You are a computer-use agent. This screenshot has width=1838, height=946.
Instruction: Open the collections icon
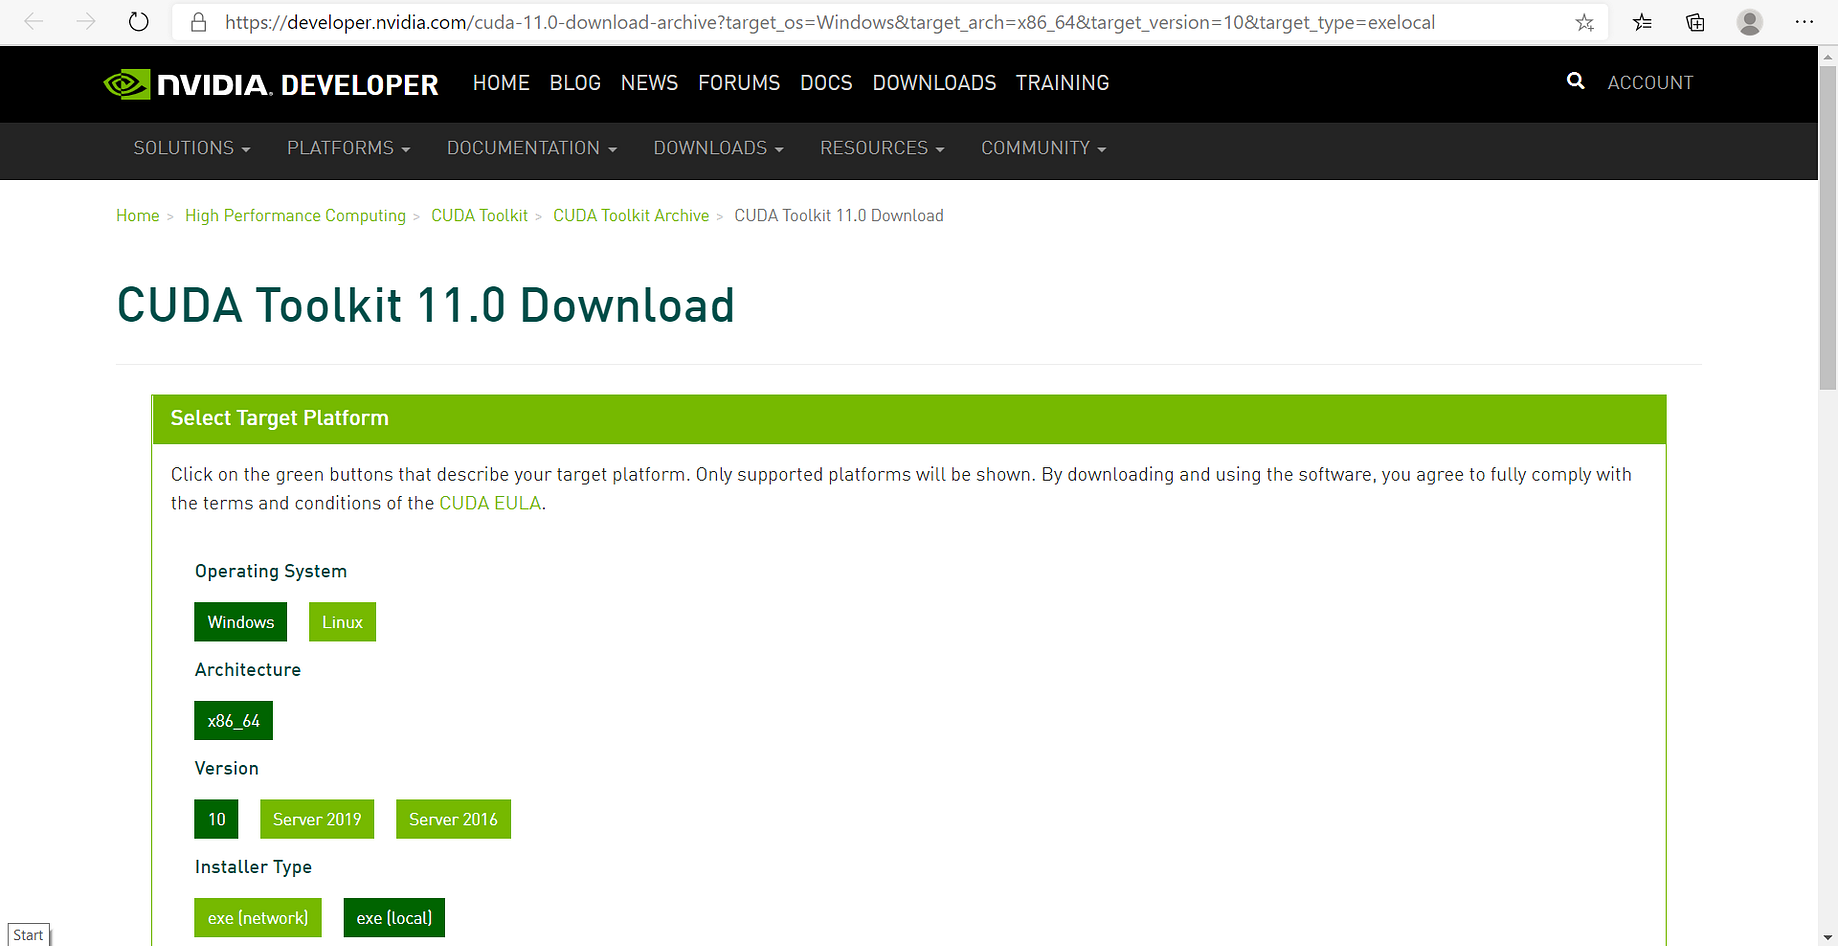tap(1696, 22)
